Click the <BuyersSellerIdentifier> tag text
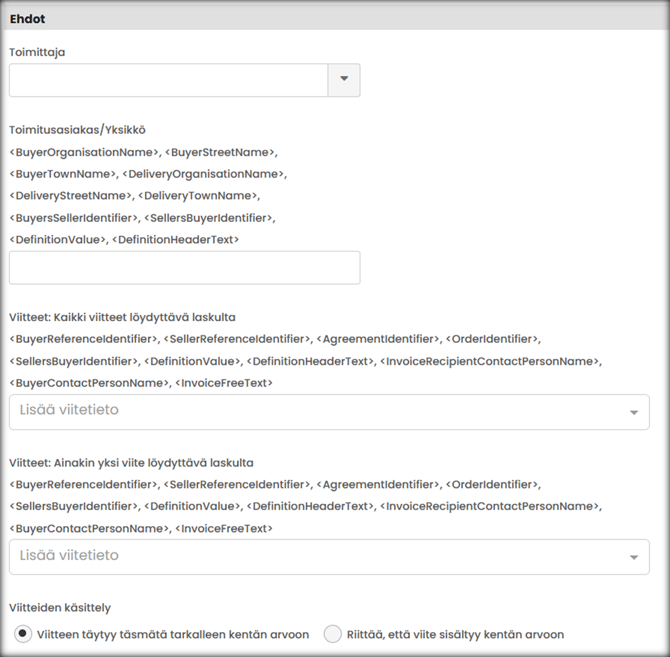 [x=73, y=218]
